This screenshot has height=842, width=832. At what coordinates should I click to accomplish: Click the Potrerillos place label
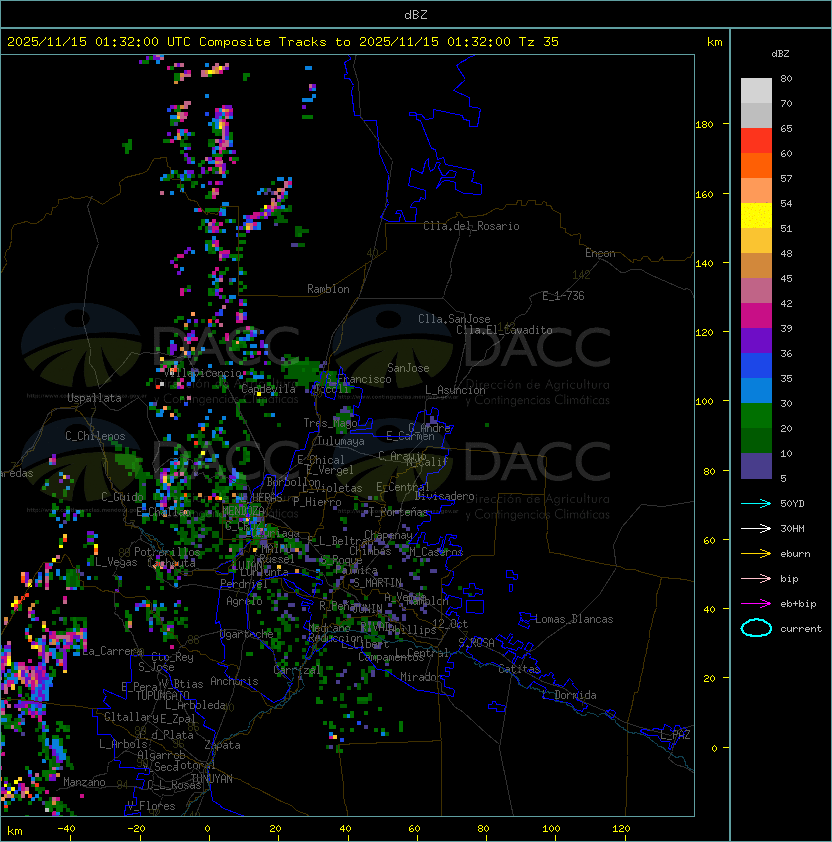pyautogui.click(x=167, y=552)
